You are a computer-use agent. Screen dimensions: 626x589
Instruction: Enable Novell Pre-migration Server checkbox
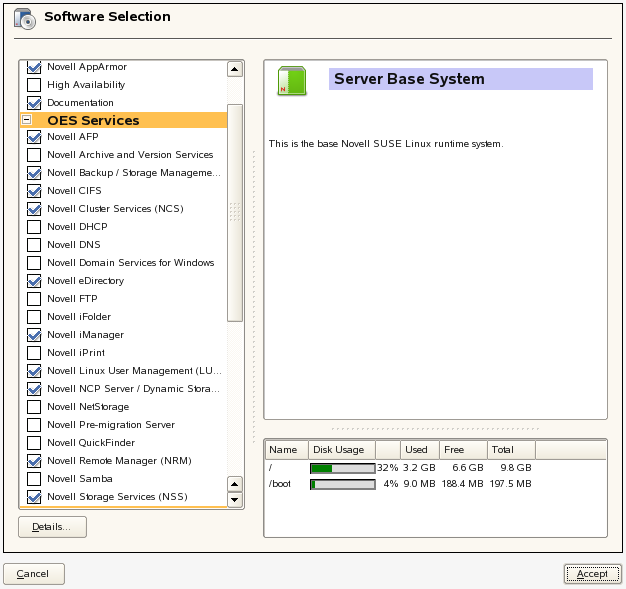click(x=34, y=424)
